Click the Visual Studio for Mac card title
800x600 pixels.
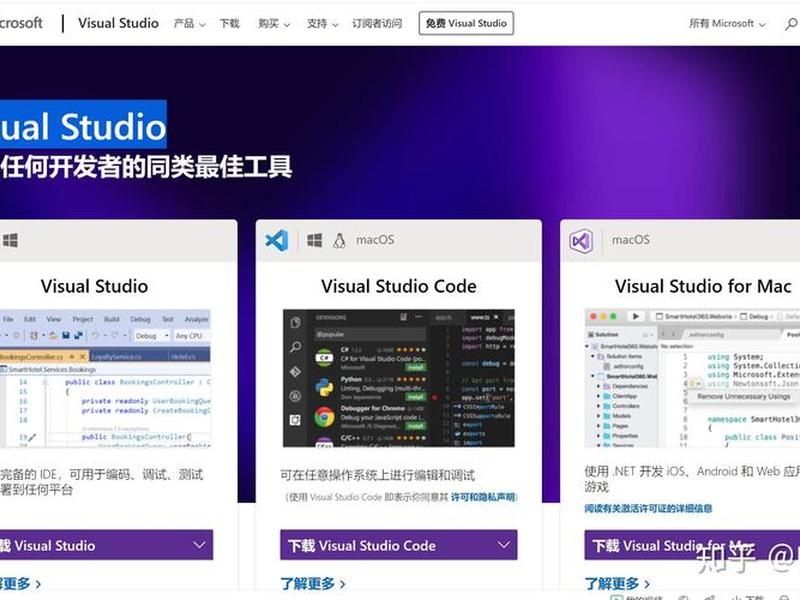(703, 286)
